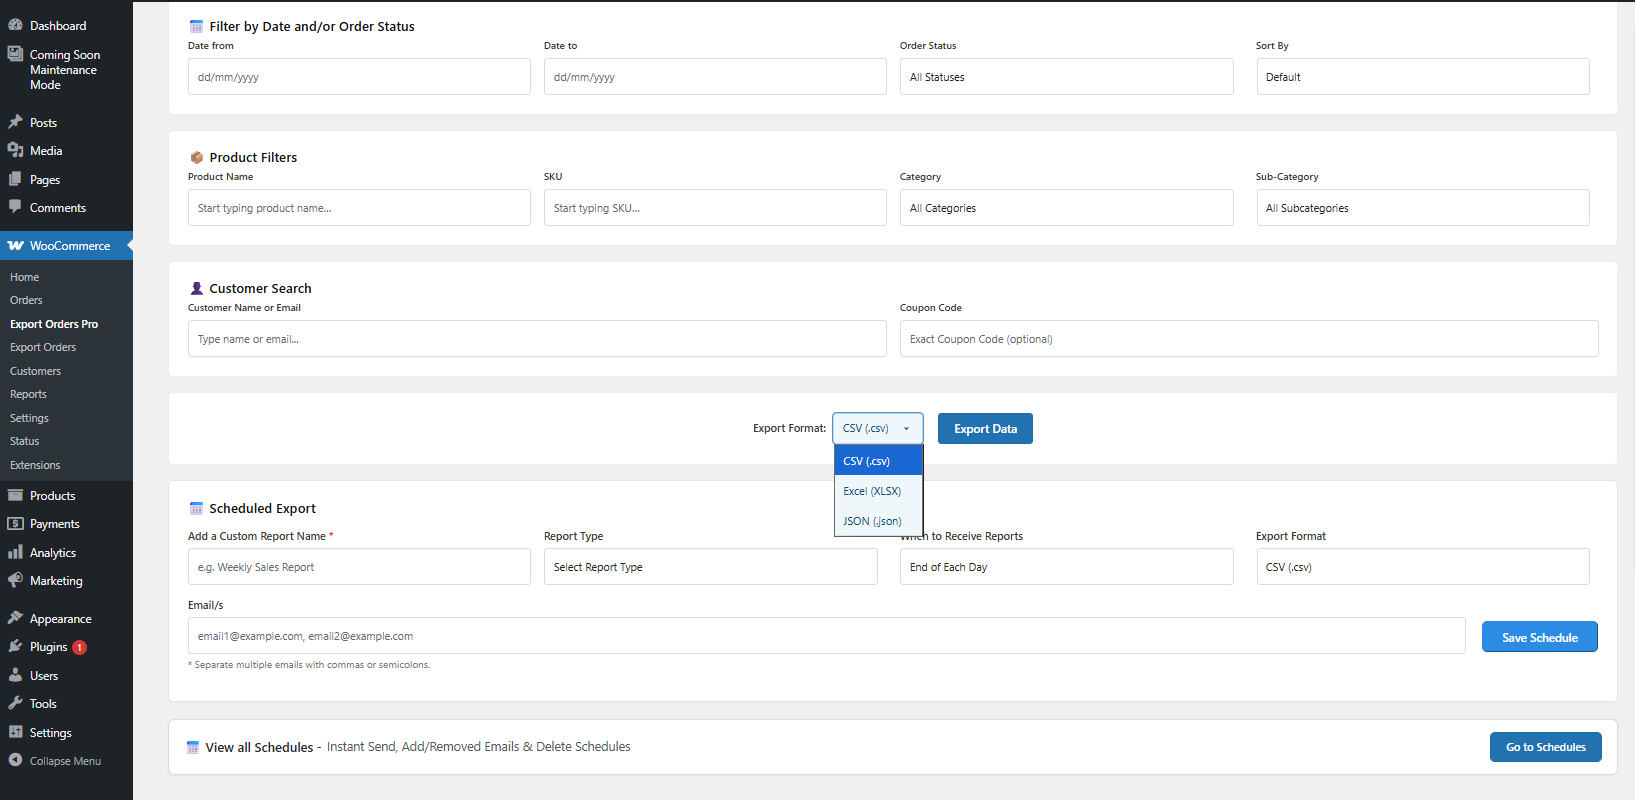Focus the SKU input field
The height and width of the screenshot is (800, 1635).
(715, 208)
